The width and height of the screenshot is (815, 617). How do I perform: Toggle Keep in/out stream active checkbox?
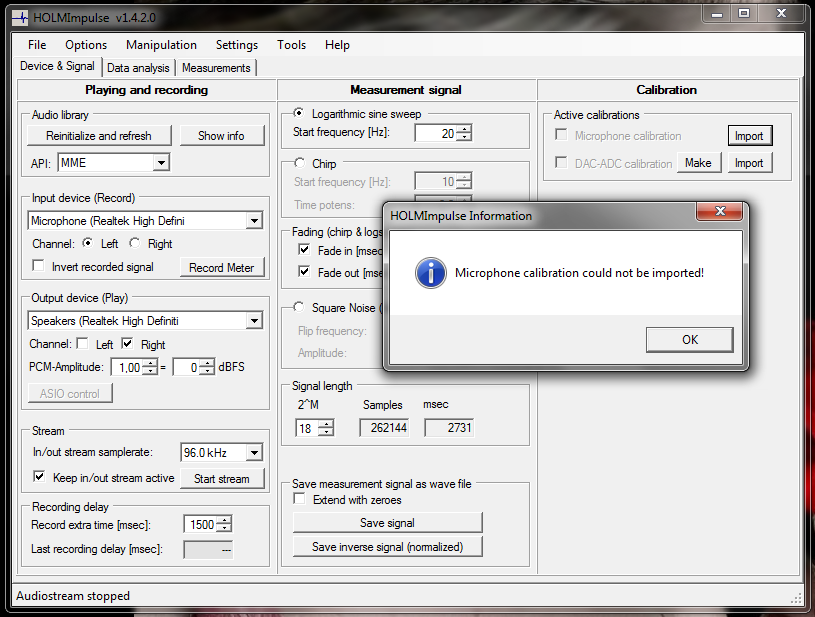(39, 476)
